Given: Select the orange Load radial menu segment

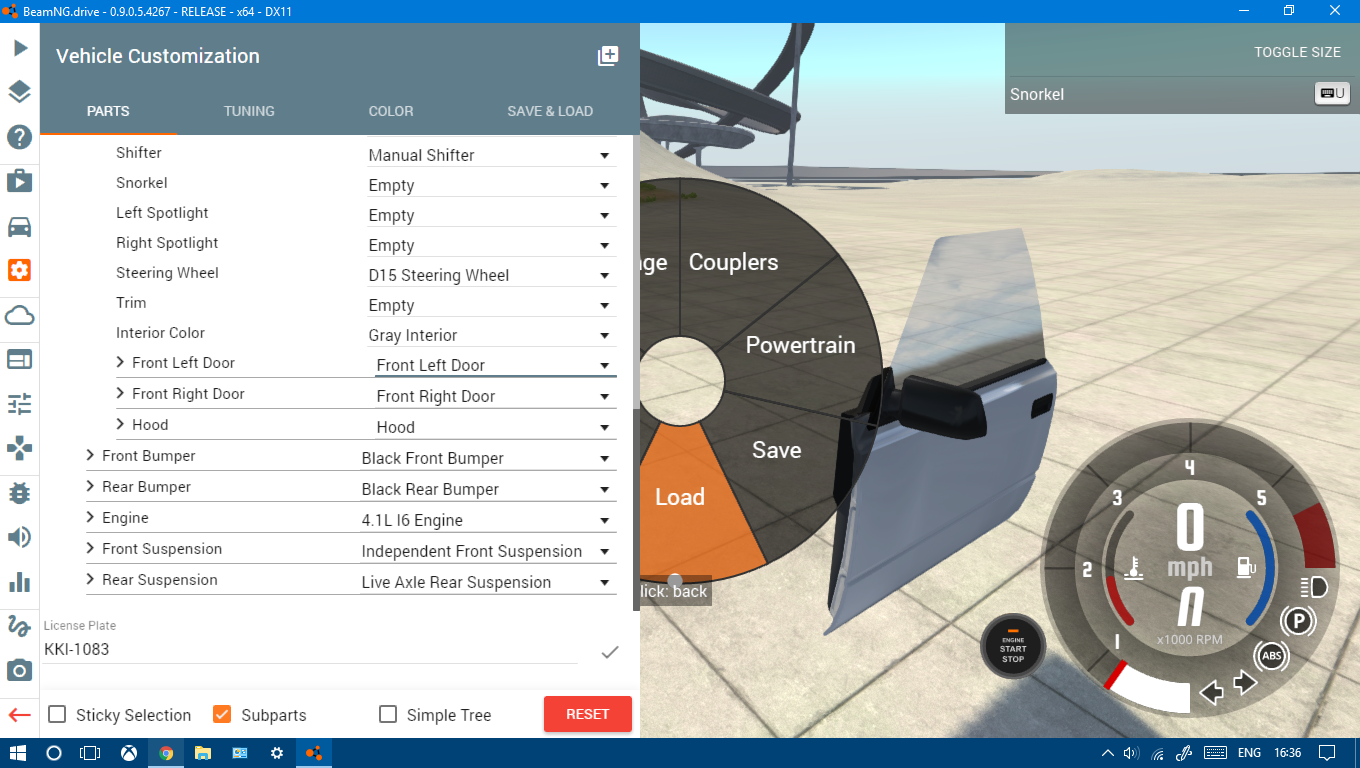Looking at the screenshot, I should point(679,497).
